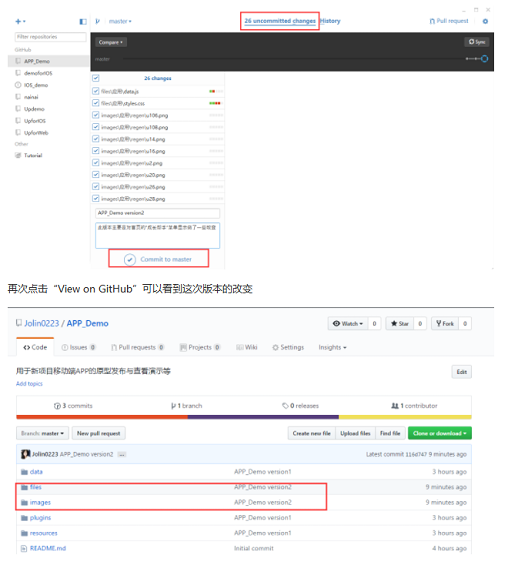The height and width of the screenshot is (565, 508).
Task: Expand the Insights dropdown tab
Action: click(x=332, y=347)
